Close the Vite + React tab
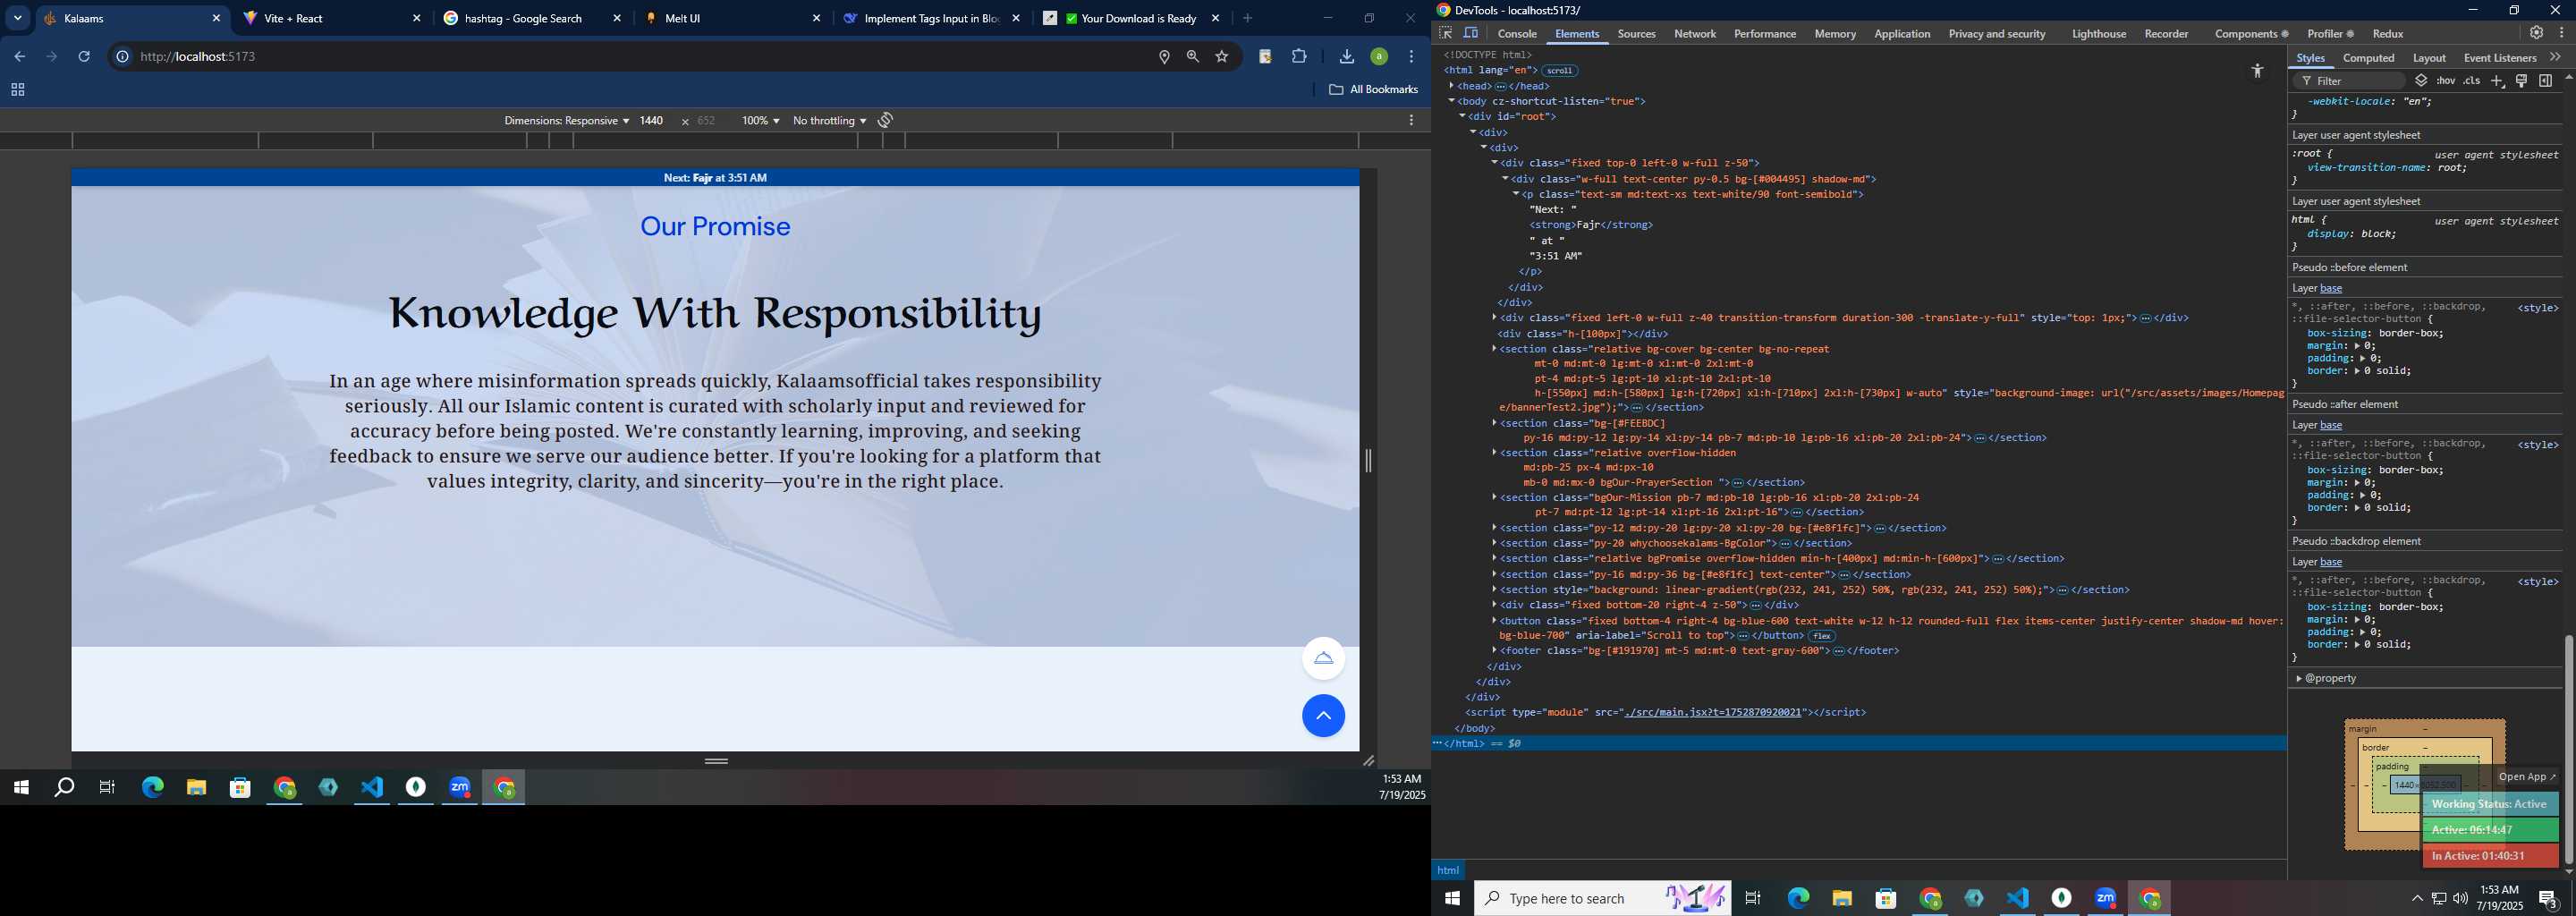 (x=417, y=18)
